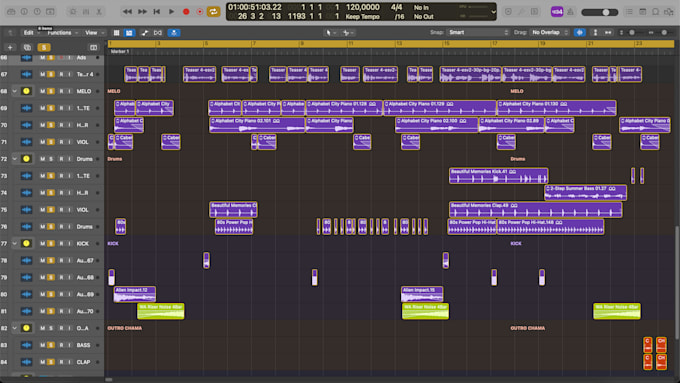Click the vertical auto zoom icon
680x383 pixels.
click(595, 33)
